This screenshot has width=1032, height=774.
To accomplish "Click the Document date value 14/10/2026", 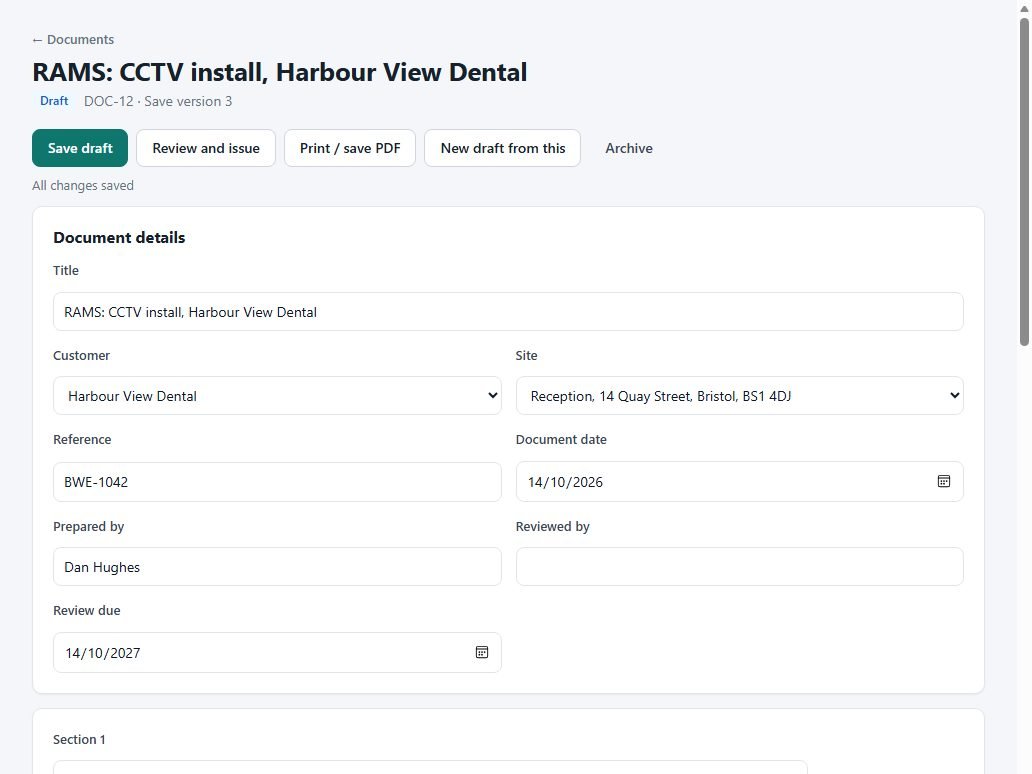I will (x=565, y=482).
